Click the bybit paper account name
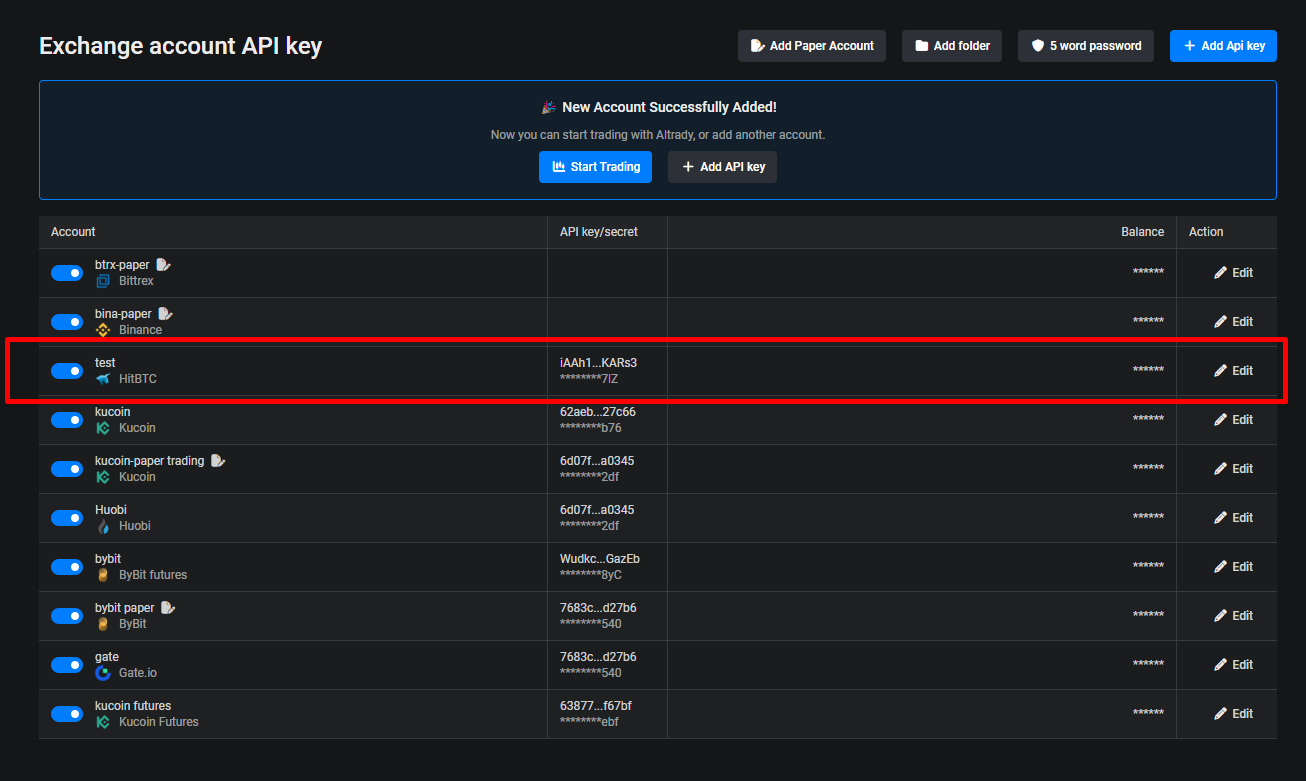The image size is (1306, 781). click(x=125, y=608)
